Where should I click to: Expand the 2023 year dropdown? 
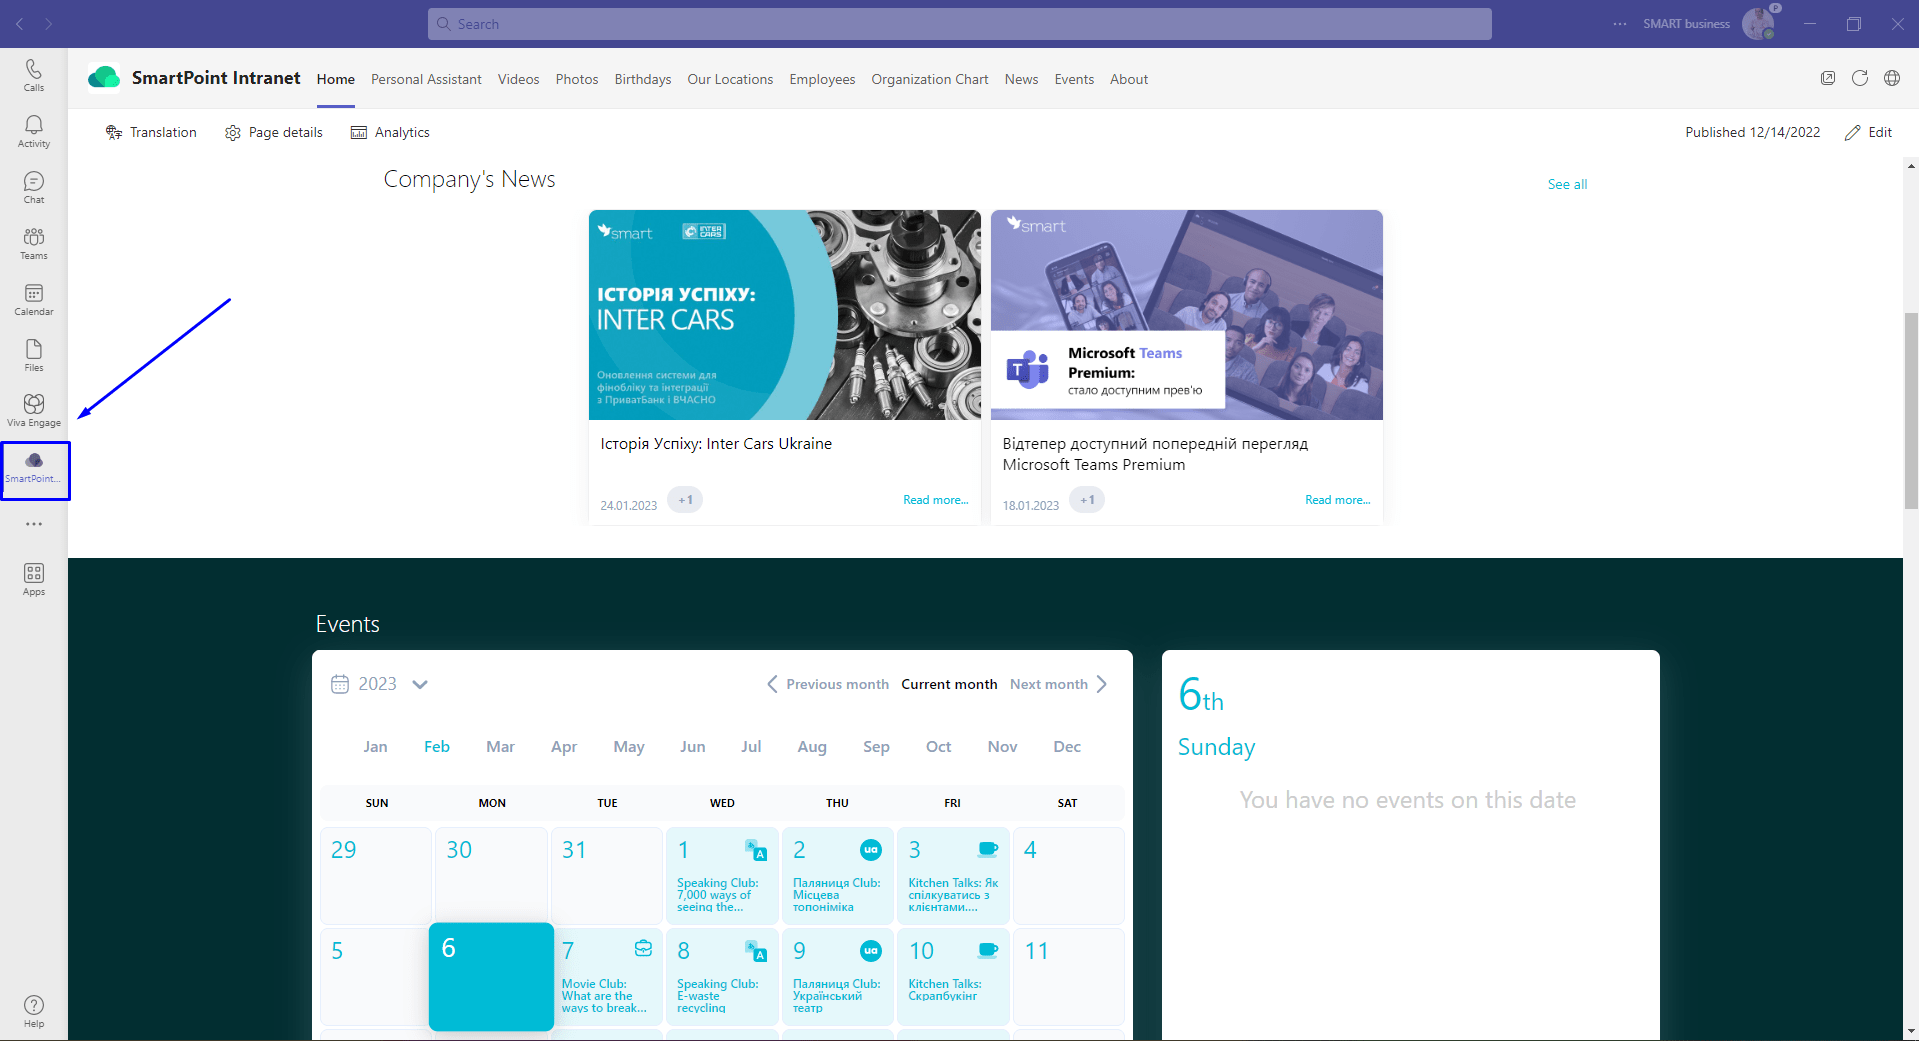click(x=420, y=684)
